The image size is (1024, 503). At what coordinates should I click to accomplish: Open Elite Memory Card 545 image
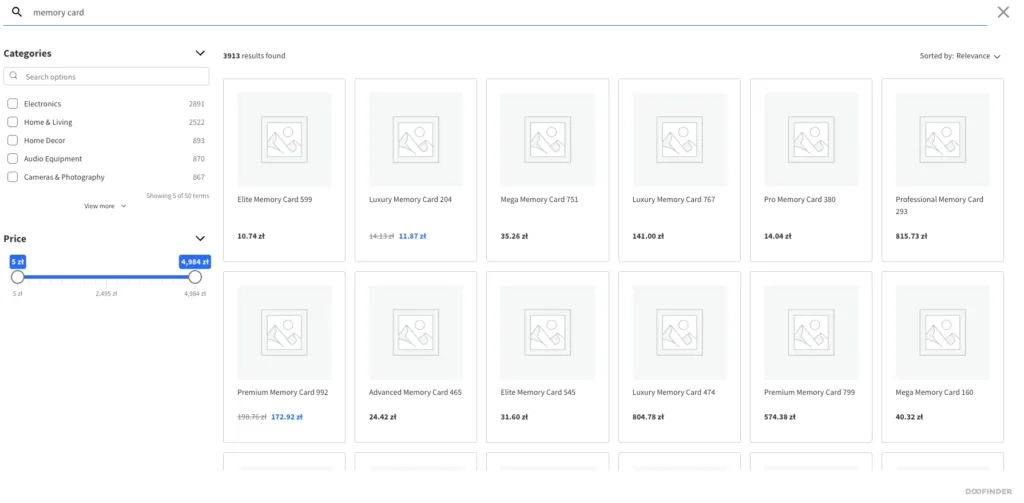pos(547,333)
